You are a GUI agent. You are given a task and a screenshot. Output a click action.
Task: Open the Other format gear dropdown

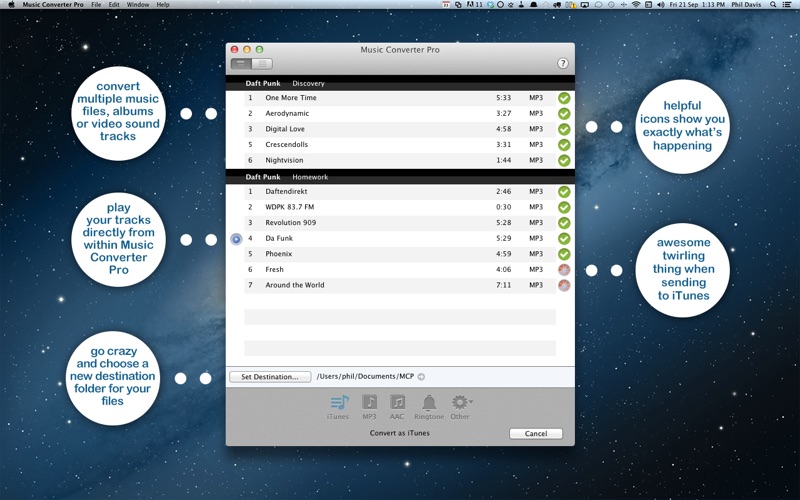click(461, 403)
